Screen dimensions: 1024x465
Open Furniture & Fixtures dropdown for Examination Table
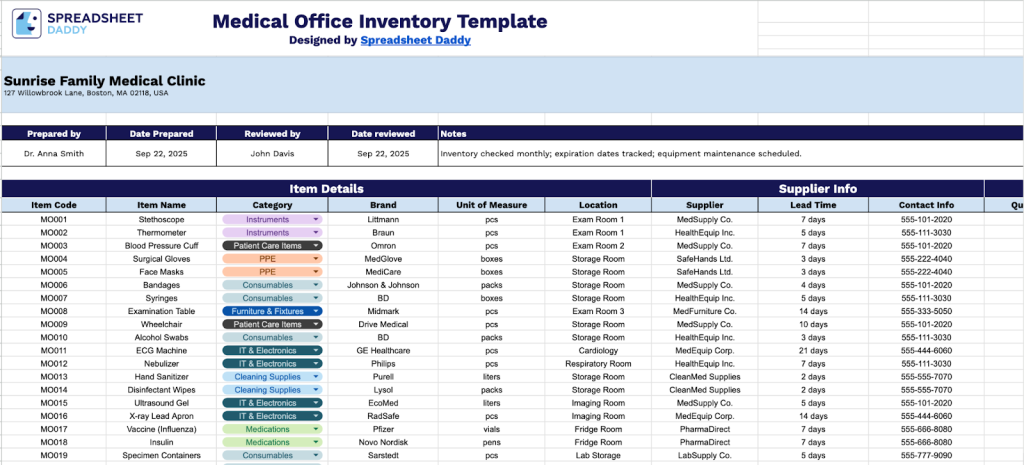[x=317, y=311]
